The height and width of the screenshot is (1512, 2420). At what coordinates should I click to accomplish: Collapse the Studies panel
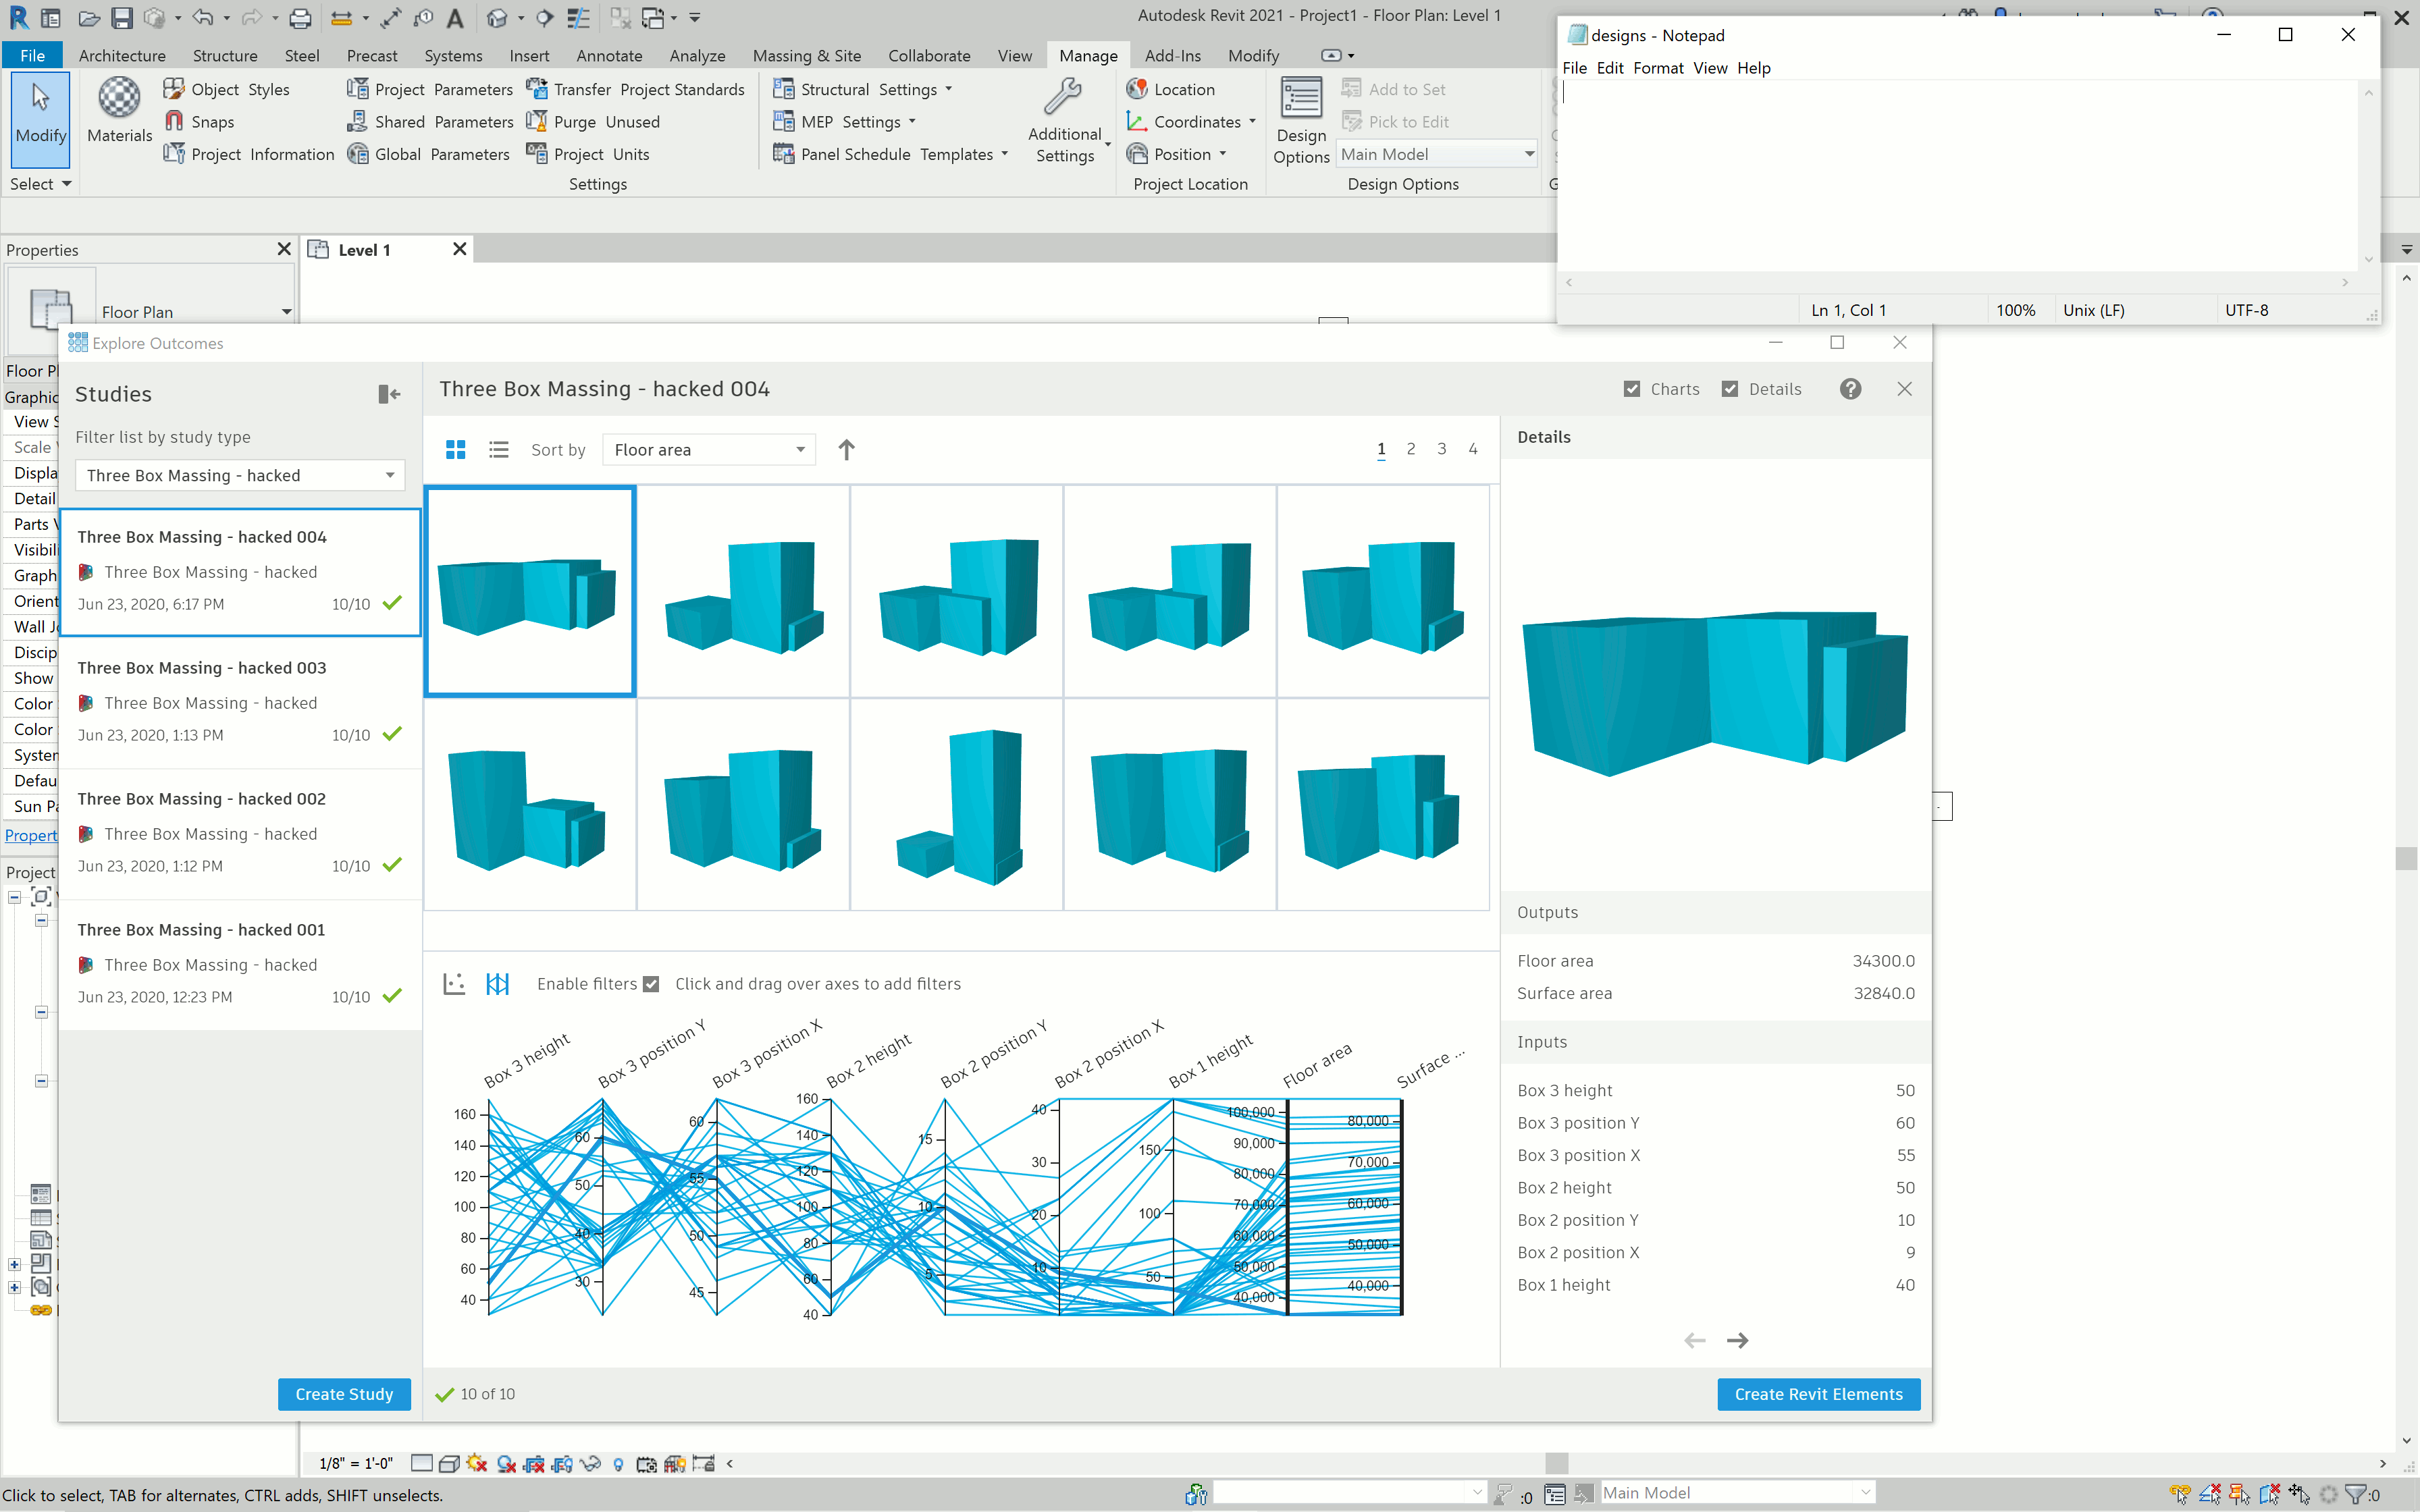[x=389, y=394]
